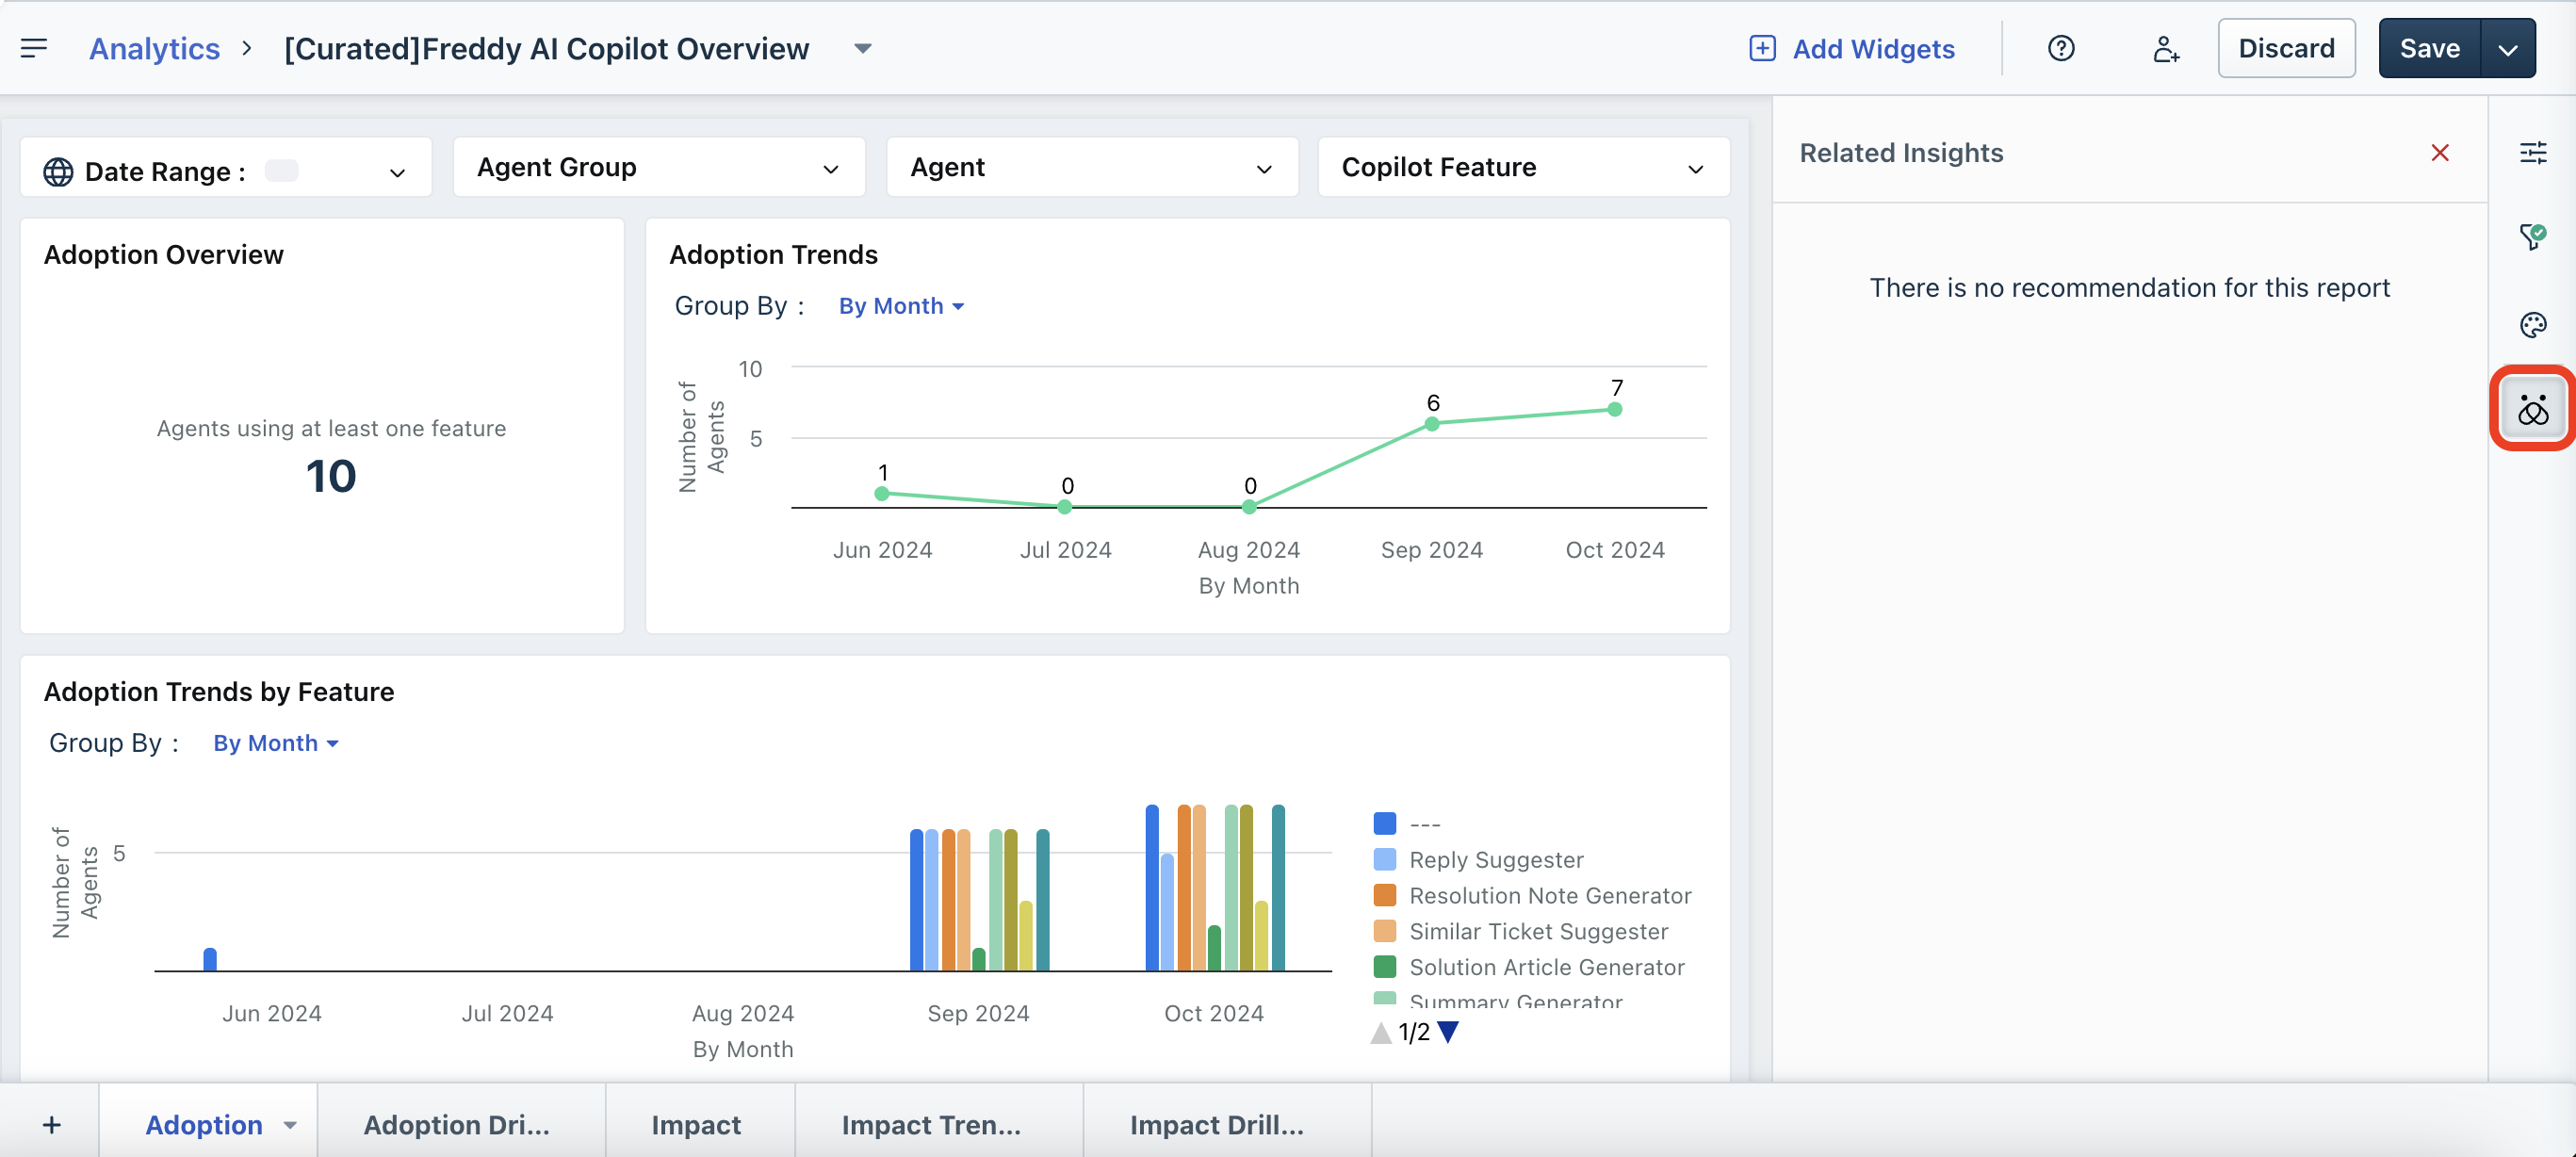Toggle the Related Insights binoculars icon
2576x1157 pixels.
tap(2532, 409)
